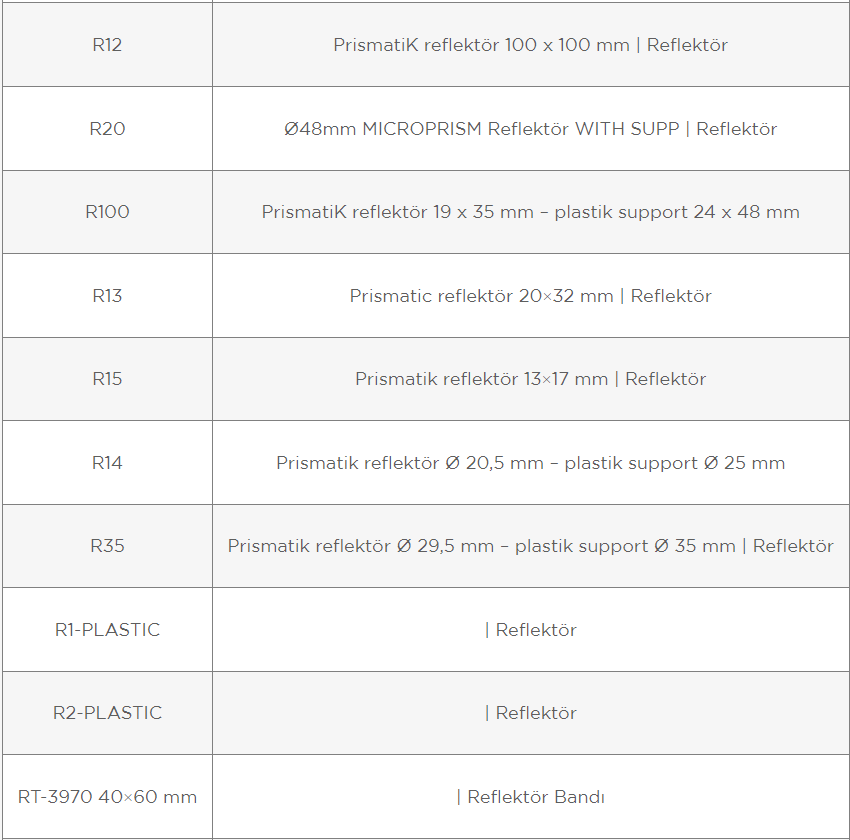Select the RT-3970 40×60 mm code cell
The width and height of the screenshot is (850, 840).
pos(107,797)
